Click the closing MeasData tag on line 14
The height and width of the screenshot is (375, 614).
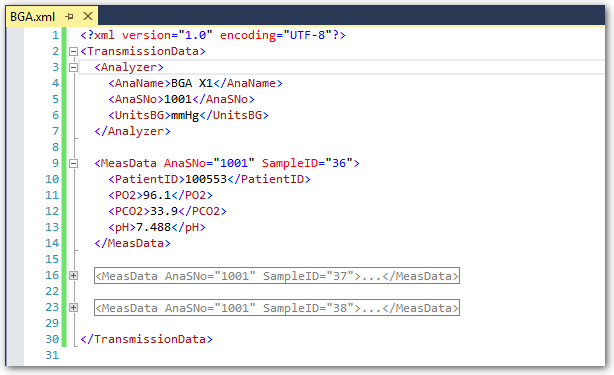click(132, 243)
